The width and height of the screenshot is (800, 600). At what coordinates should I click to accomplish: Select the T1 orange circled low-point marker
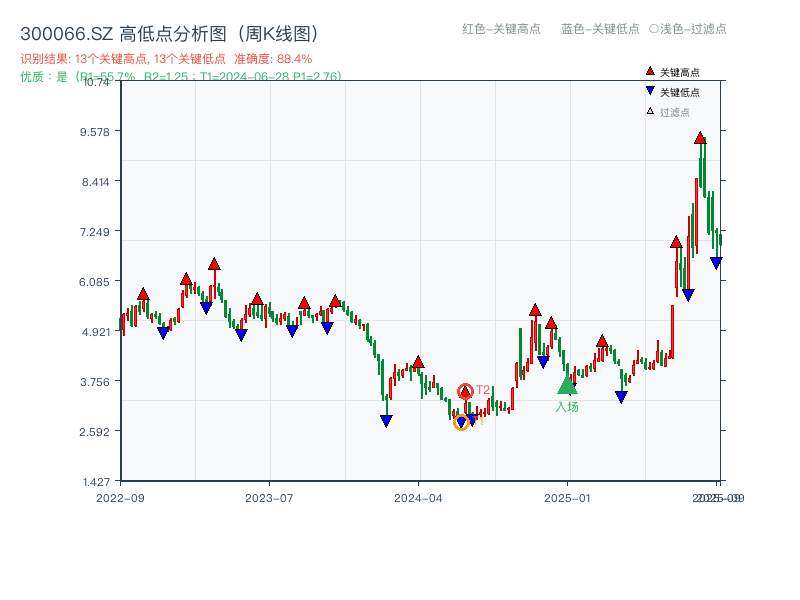coord(461,422)
